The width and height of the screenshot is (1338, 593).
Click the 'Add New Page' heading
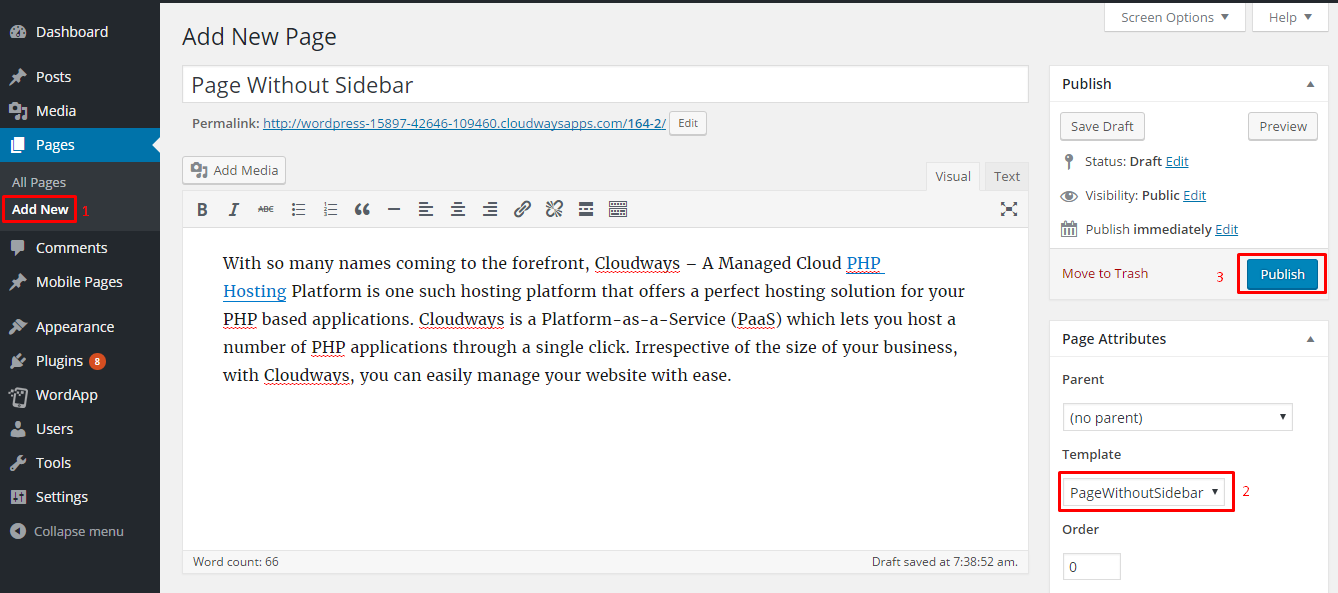pyautogui.click(x=259, y=37)
